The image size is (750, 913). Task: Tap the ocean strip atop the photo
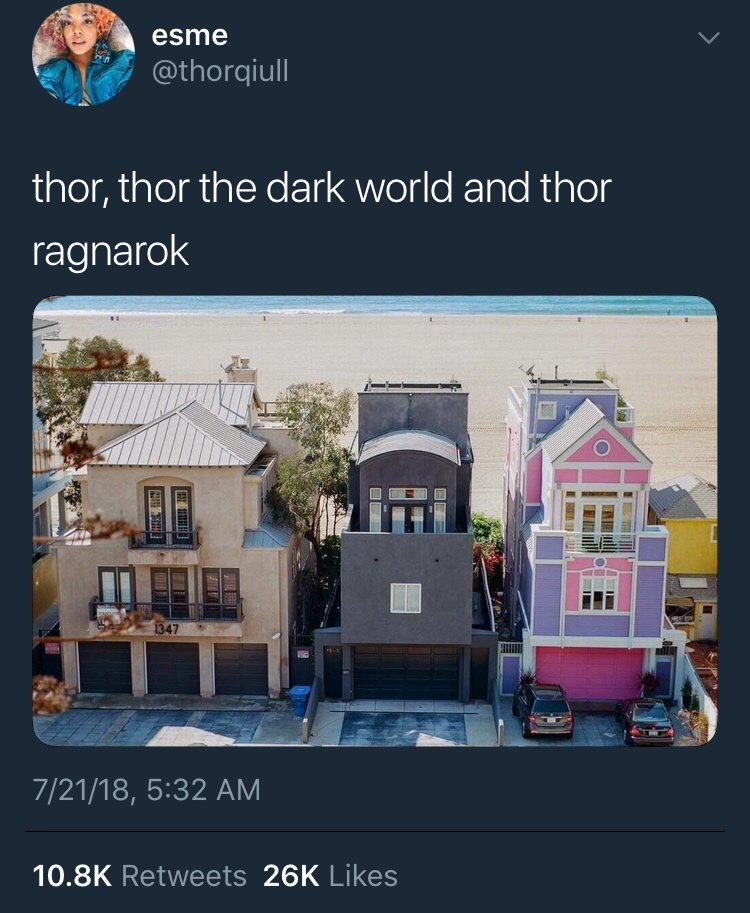[375, 305]
